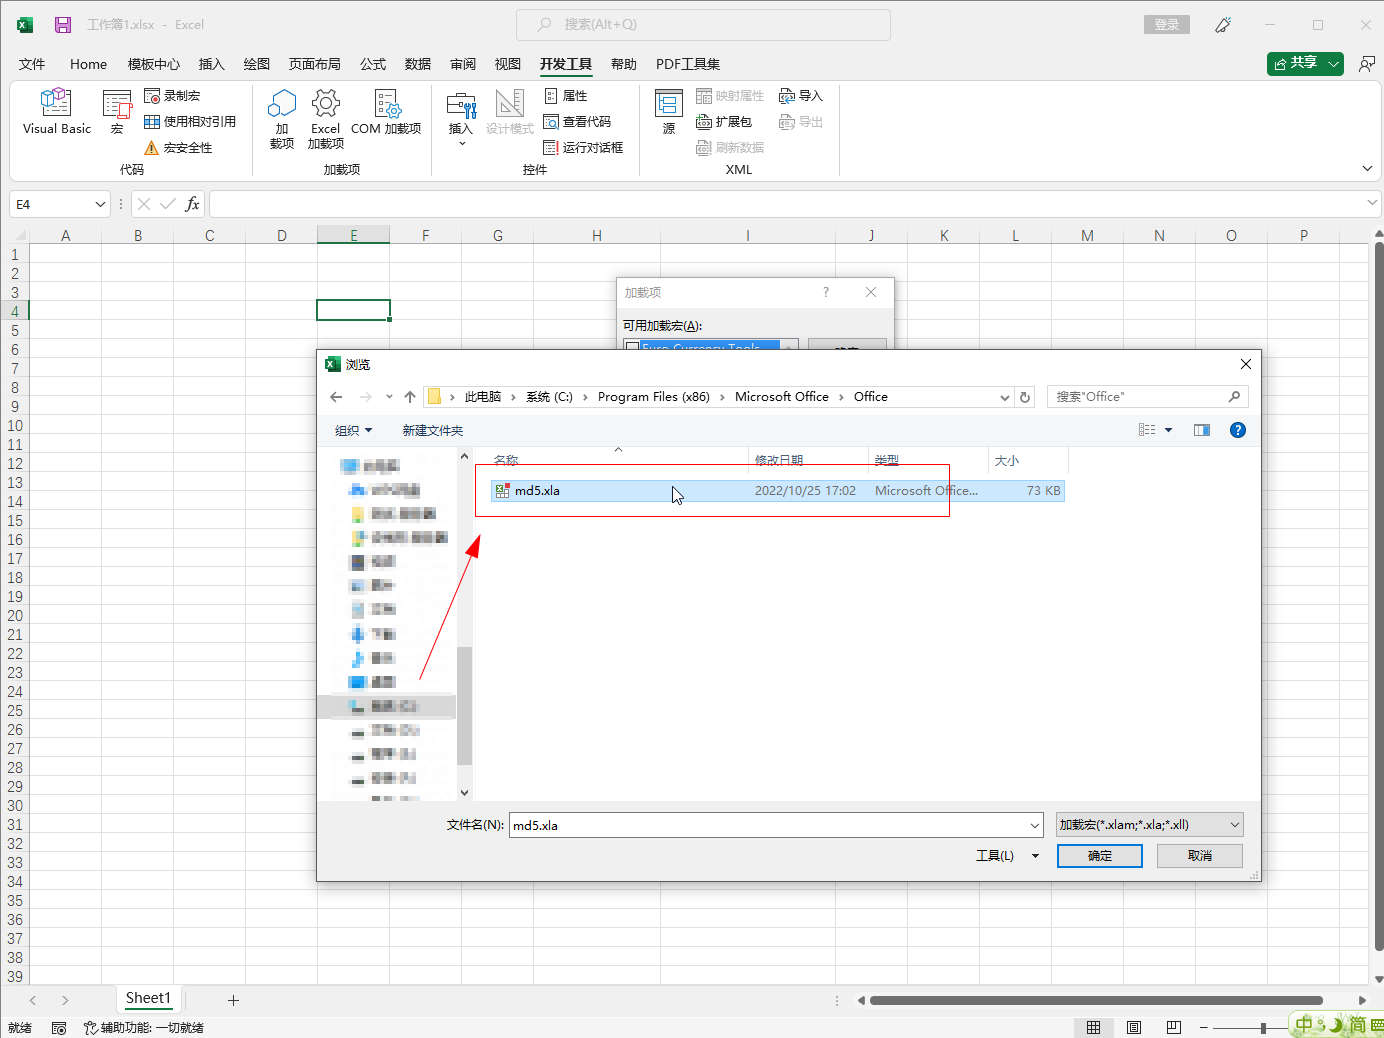Viewport: 1384px width, 1038px height.
Task: Open the Macros (宏) button
Action: 117,112
